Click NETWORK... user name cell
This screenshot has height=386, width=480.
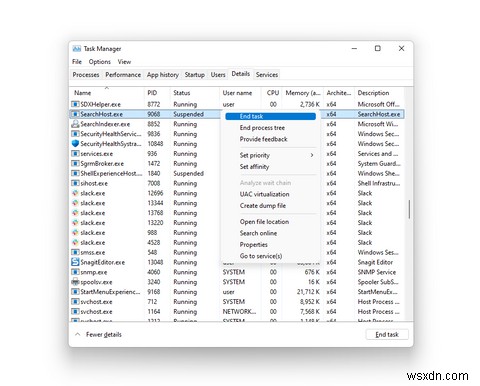(239, 312)
